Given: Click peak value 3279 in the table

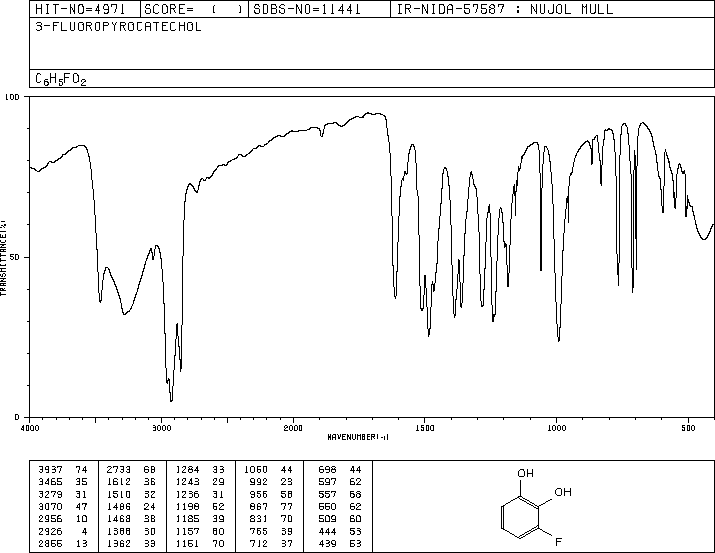Looking at the screenshot, I should 50,494.
